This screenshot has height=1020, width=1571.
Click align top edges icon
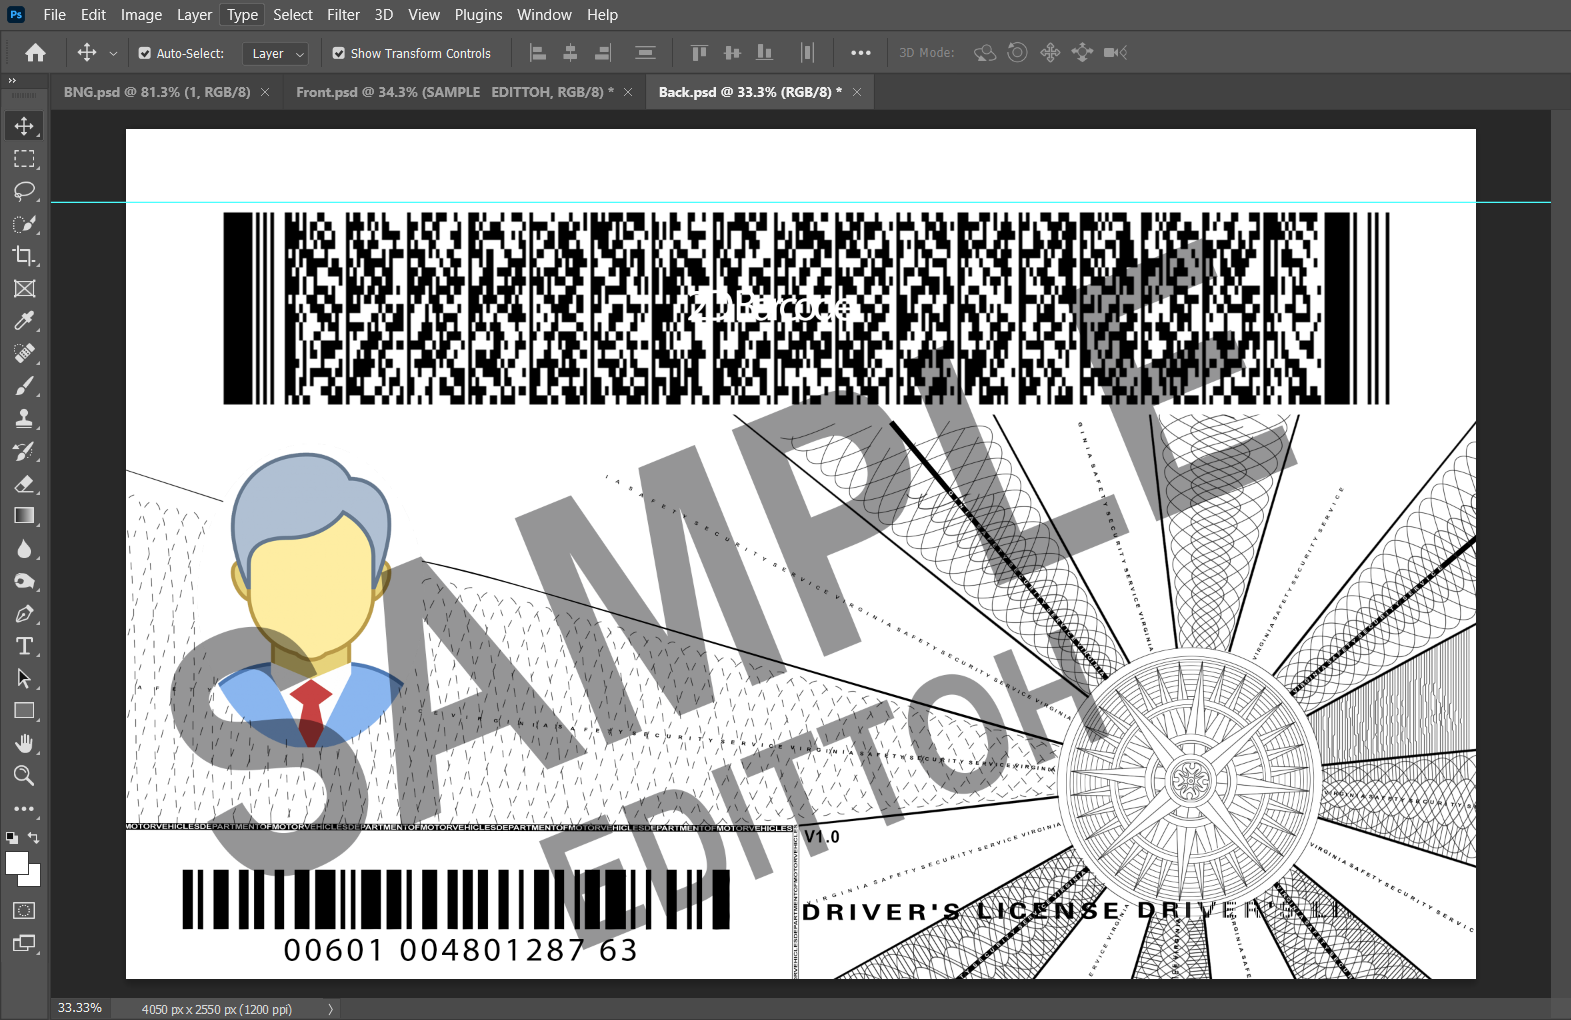coord(699,53)
